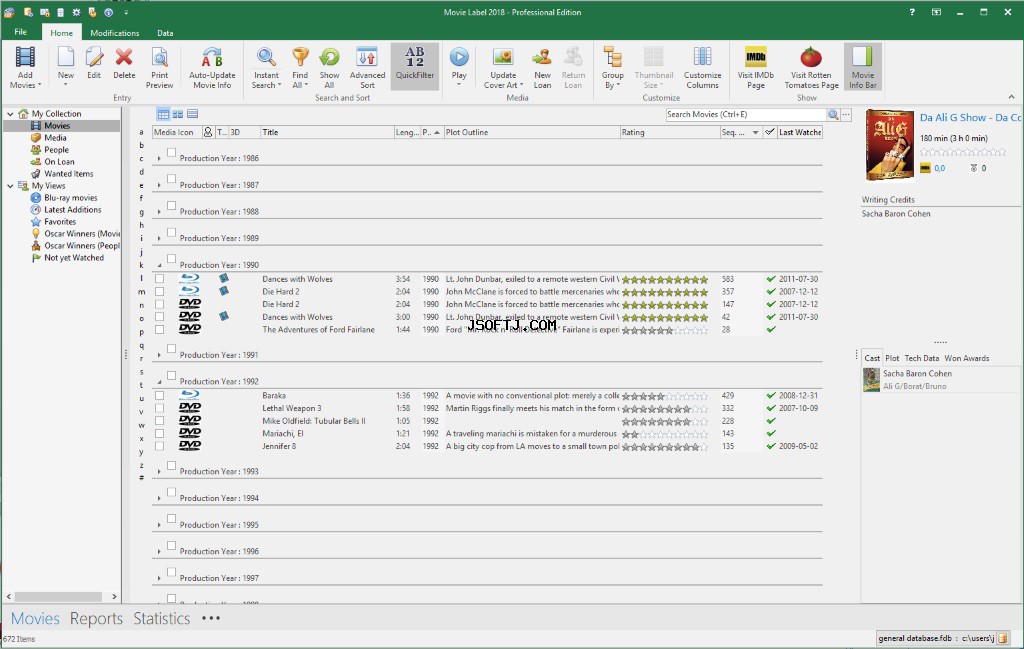
Task: Create a New movie entry
Action: click(x=66, y=67)
